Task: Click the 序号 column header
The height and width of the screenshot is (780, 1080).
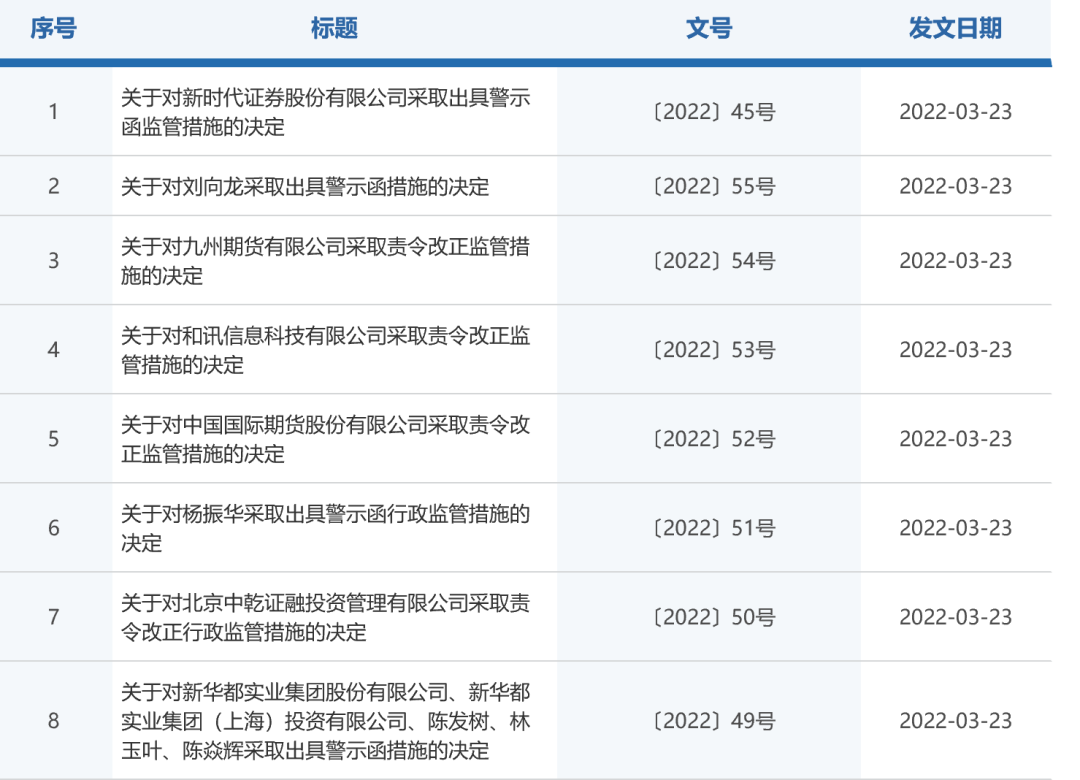Action: [53, 28]
